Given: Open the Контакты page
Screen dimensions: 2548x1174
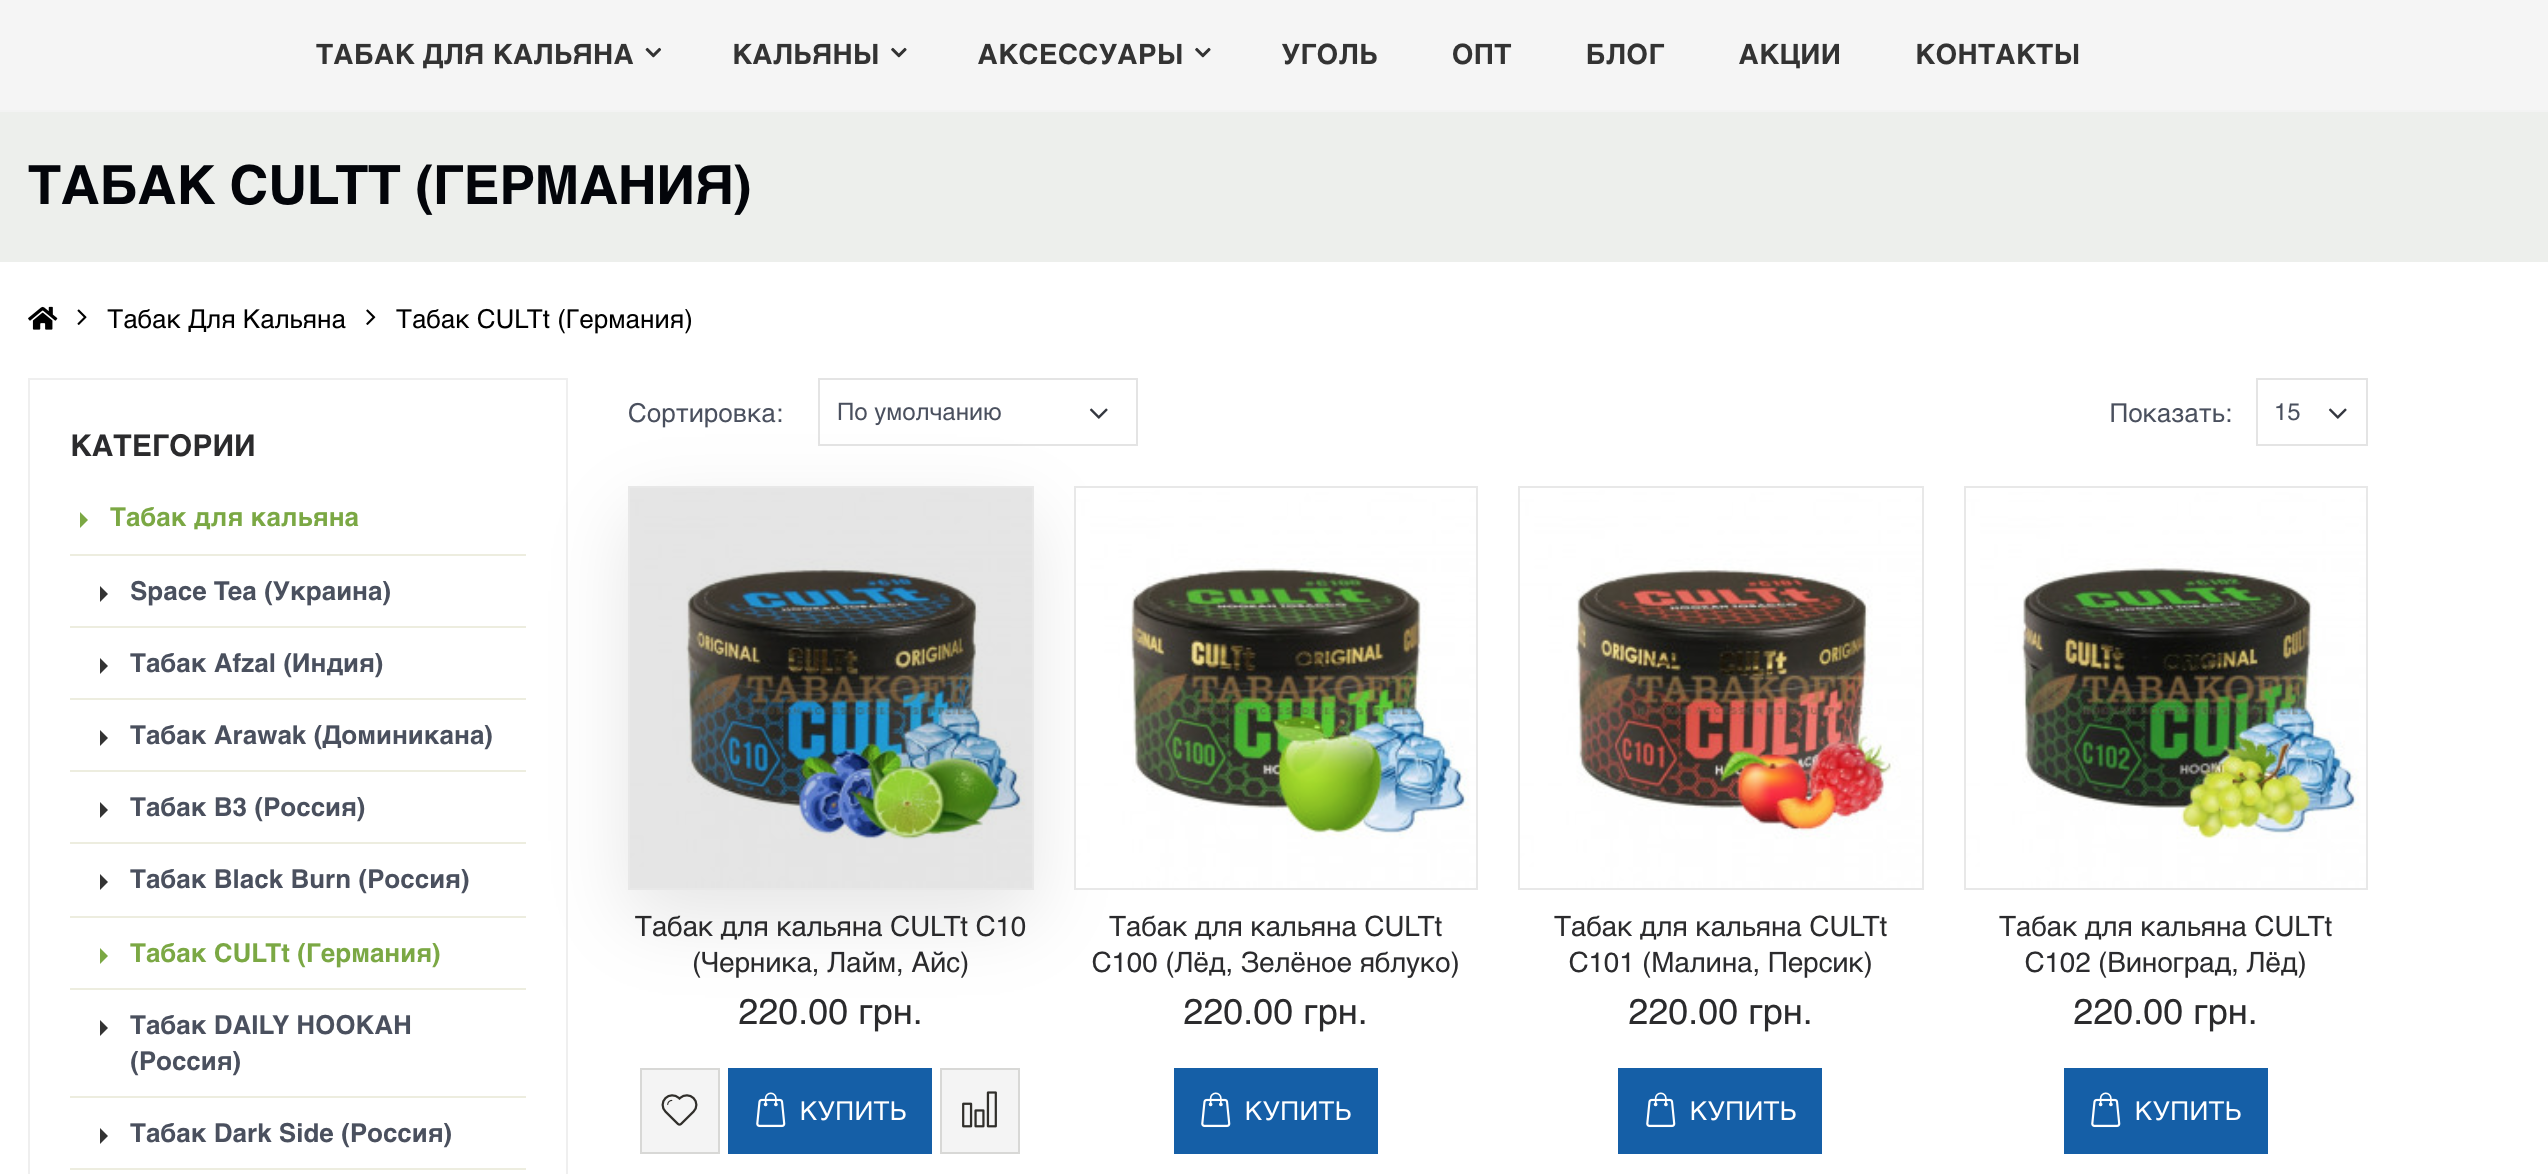Looking at the screenshot, I should [1997, 54].
